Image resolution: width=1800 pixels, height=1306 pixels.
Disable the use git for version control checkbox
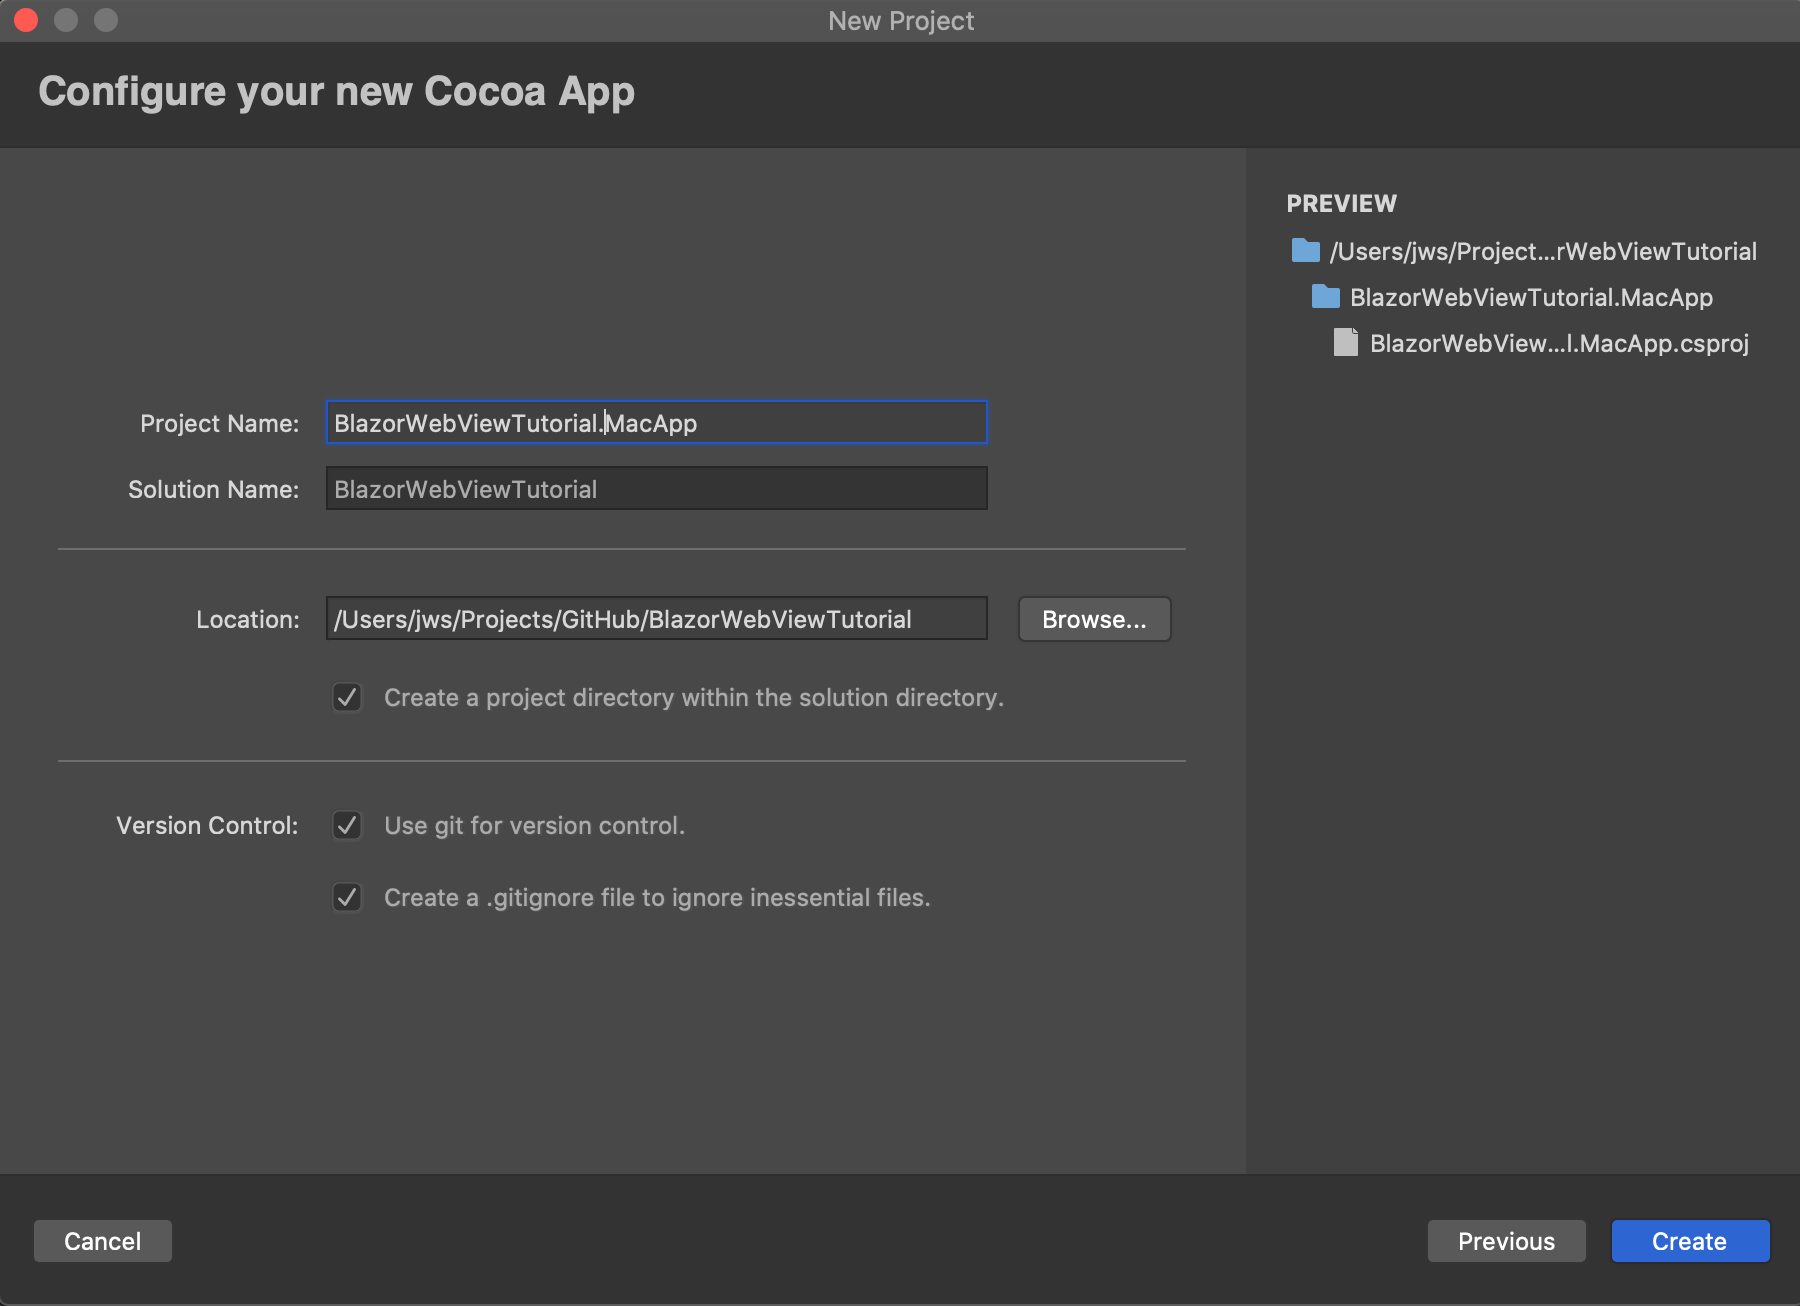[x=347, y=825]
